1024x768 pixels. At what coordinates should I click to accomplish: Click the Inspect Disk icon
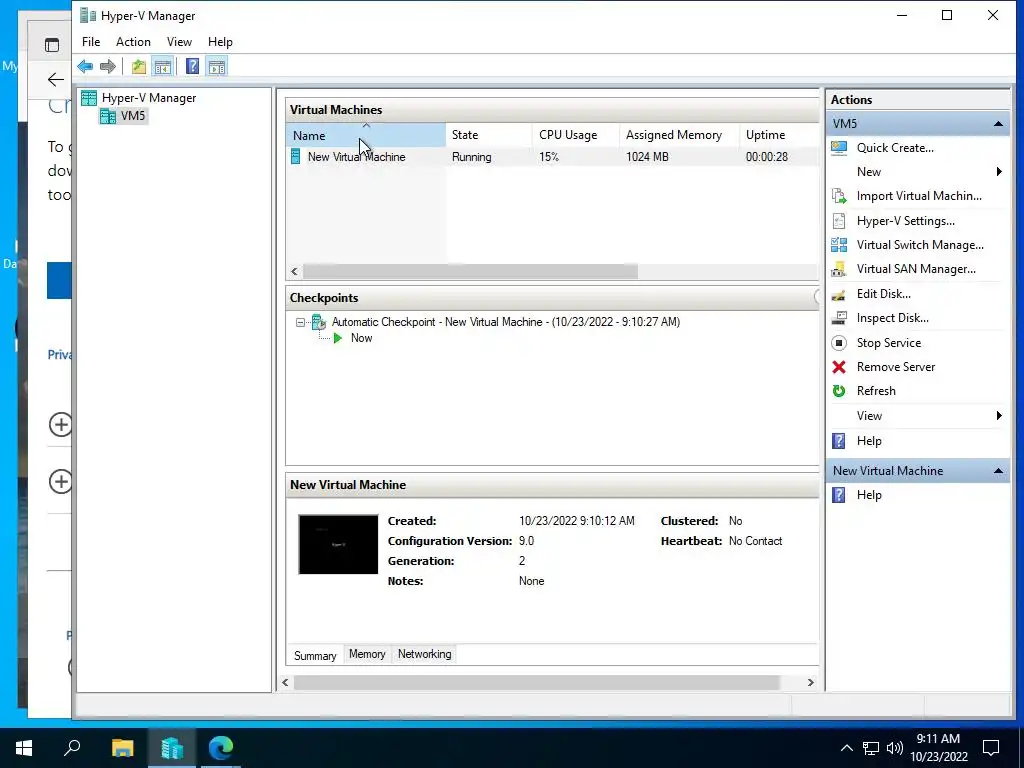839,318
